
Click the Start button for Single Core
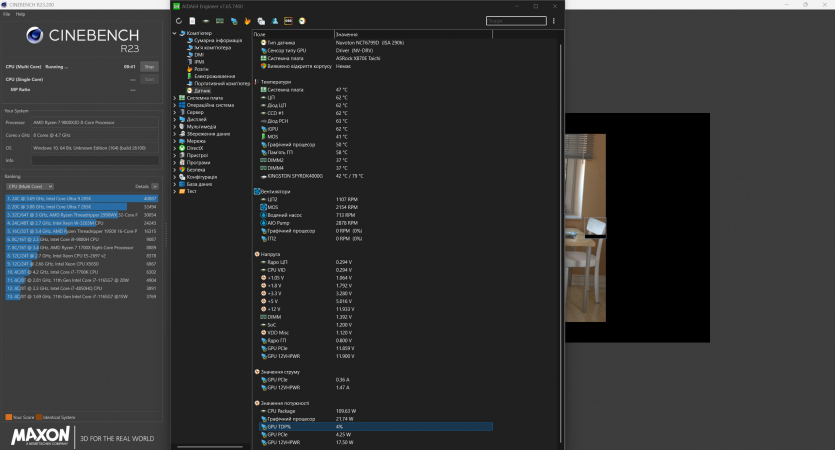[x=149, y=79]
